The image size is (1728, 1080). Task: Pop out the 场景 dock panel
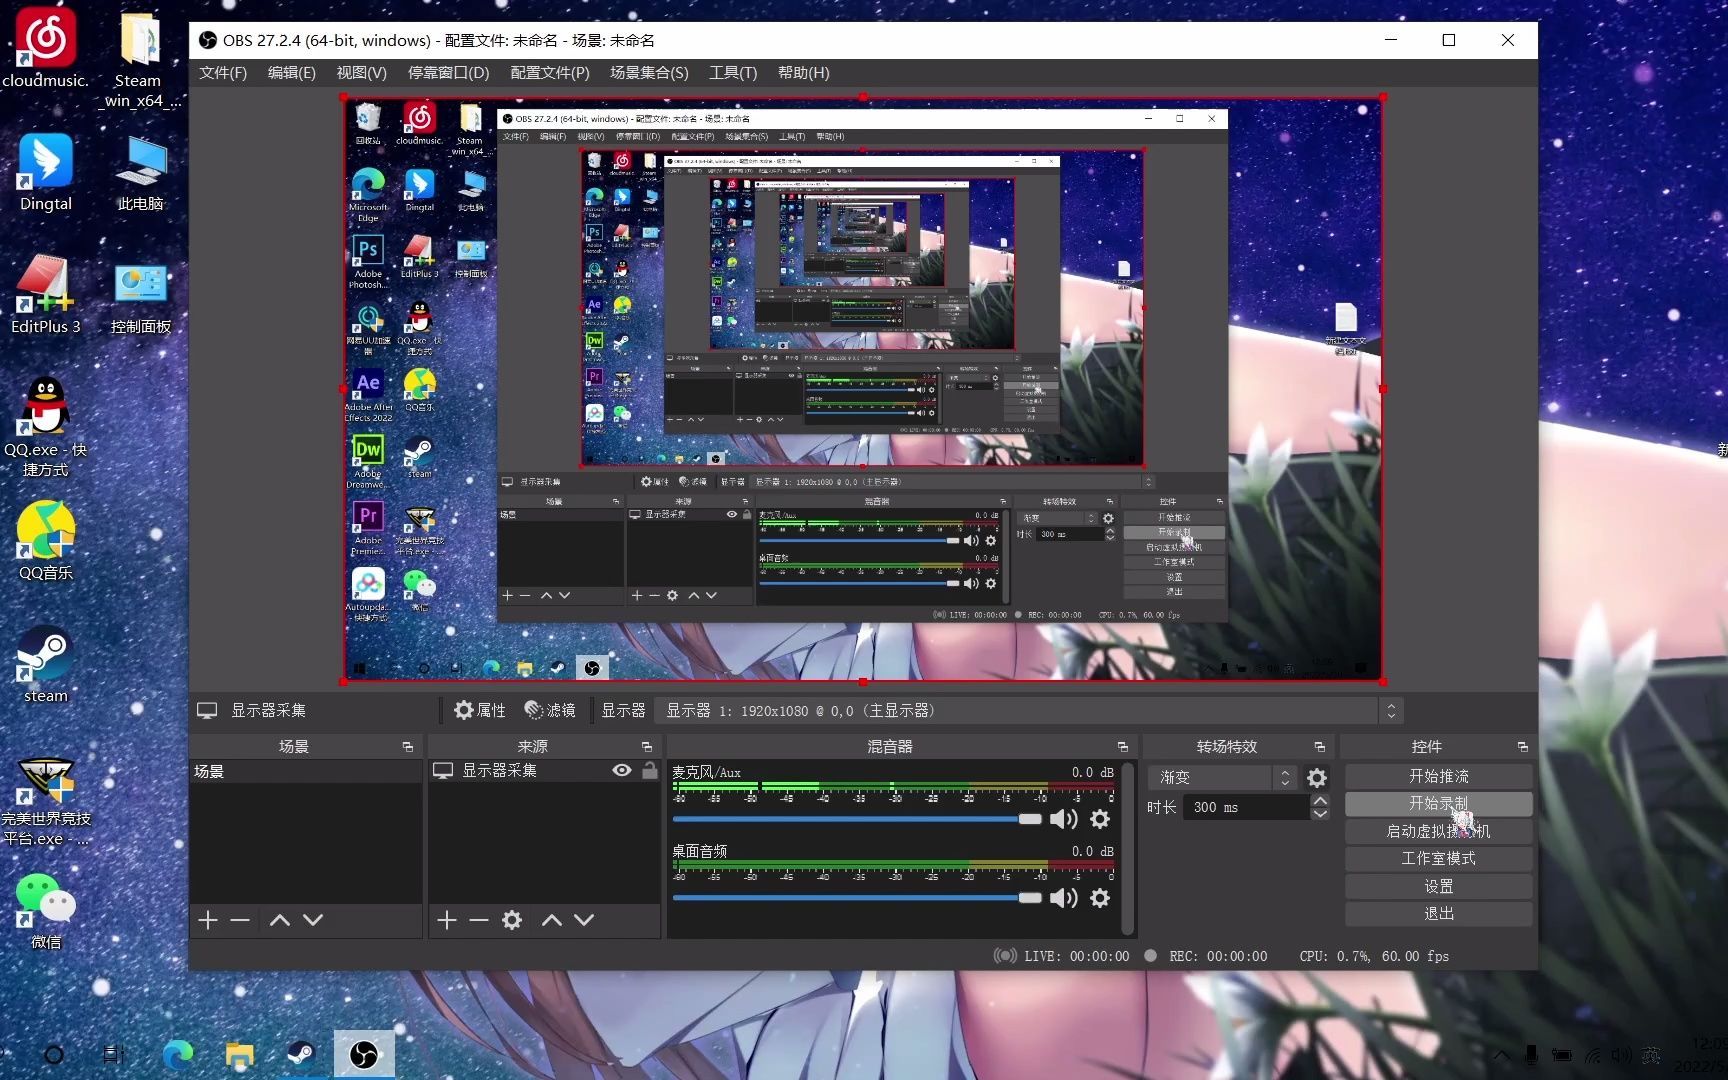pos(407,747)
